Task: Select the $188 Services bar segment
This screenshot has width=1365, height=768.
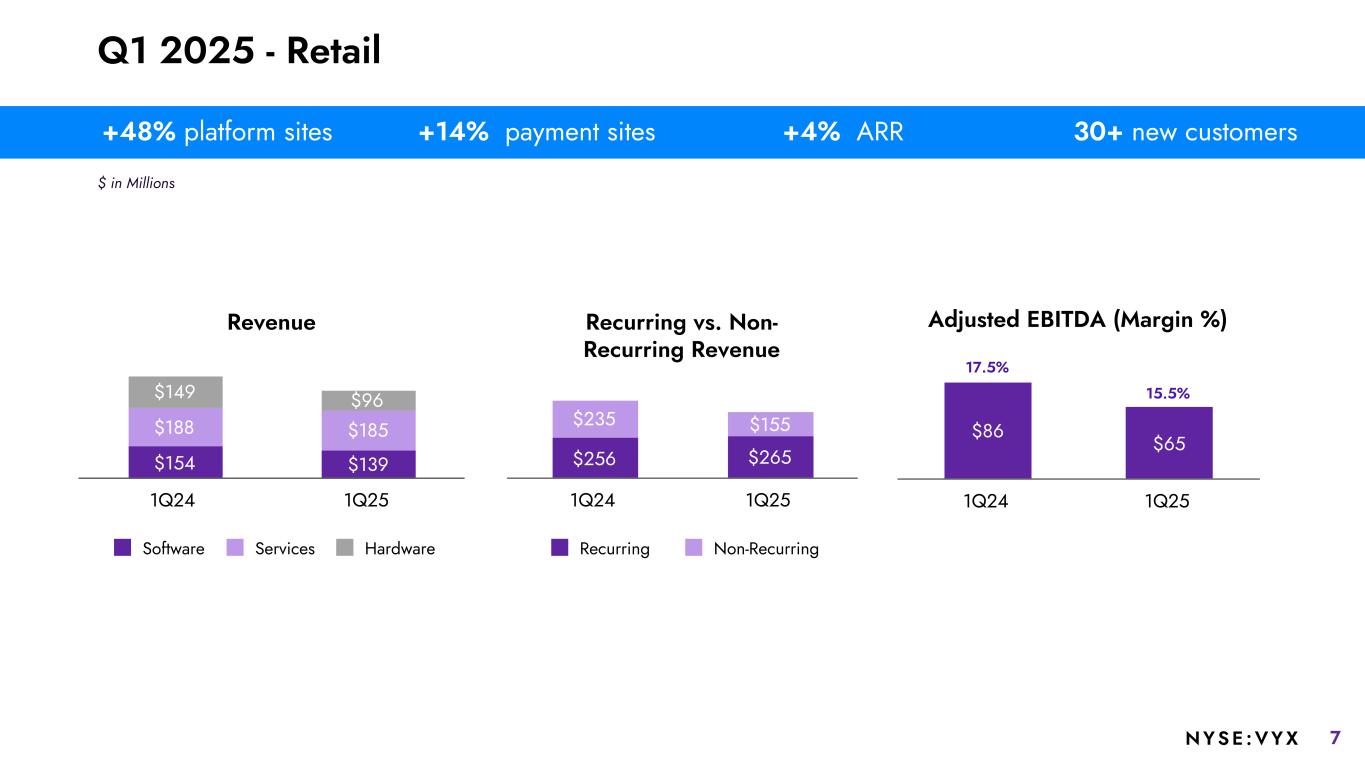Action: [176, 427]
